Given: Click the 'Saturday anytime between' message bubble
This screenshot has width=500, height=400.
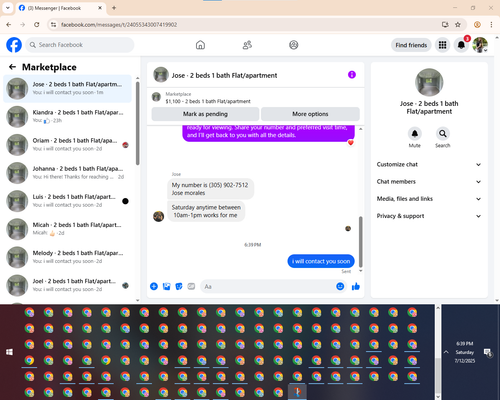Looking at the screenshot, I should click(206, 211).
